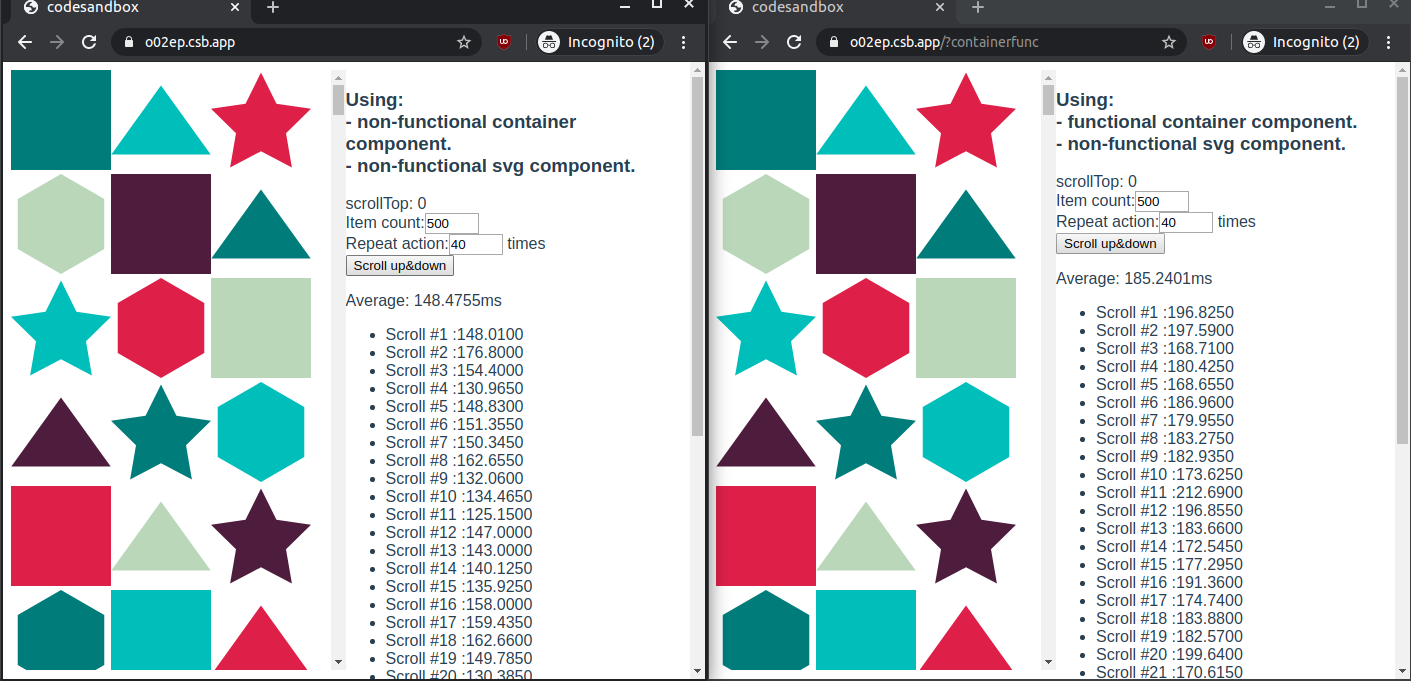Open Chrome's three-dot menu in right window
This screenshot has width=1411, height=681.
click(x=1390, y=42)
